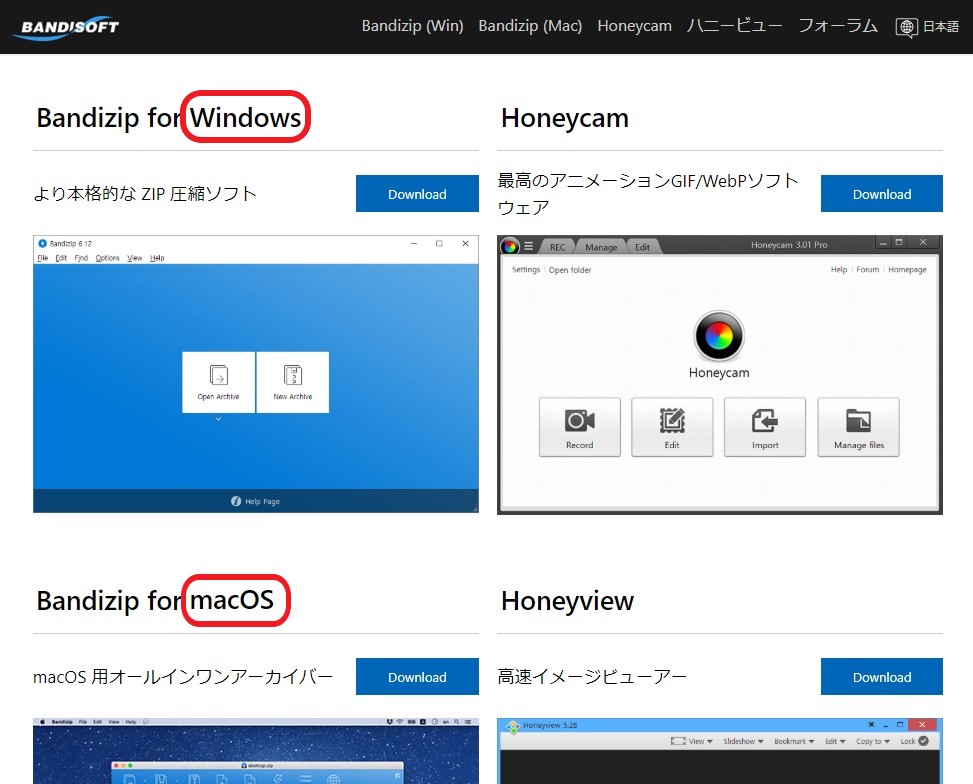
Task: Click the Bandisoft logo in header
Action: 66,27
